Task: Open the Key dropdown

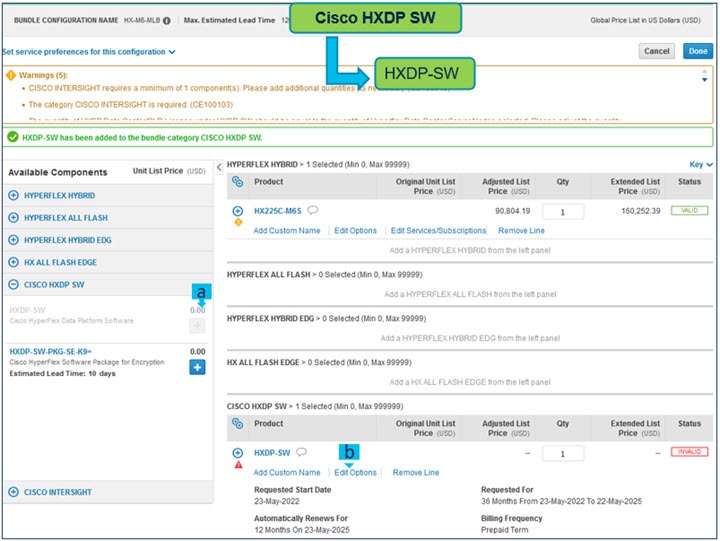Action: (x=701, y=164)
